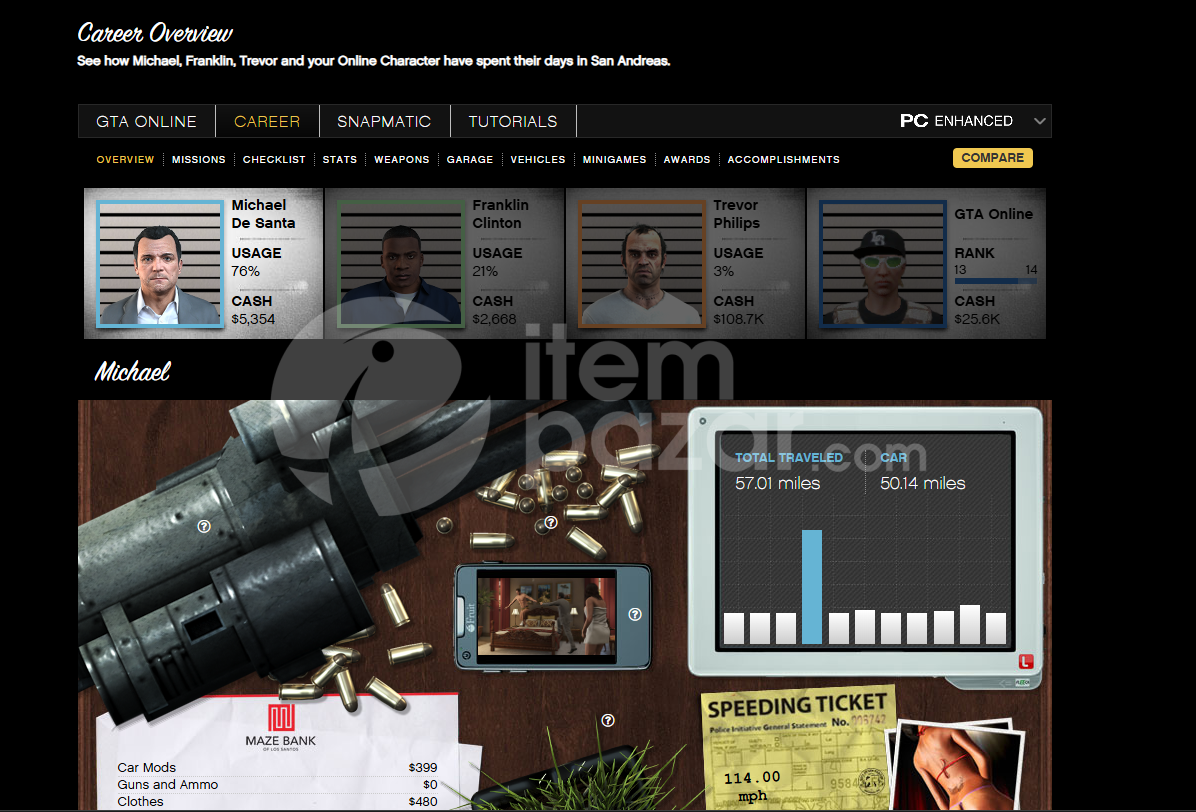Screen dimensions: 1196x812
Task: Click the "MAZE BANK" receipt title text
Action: (281, 740)
